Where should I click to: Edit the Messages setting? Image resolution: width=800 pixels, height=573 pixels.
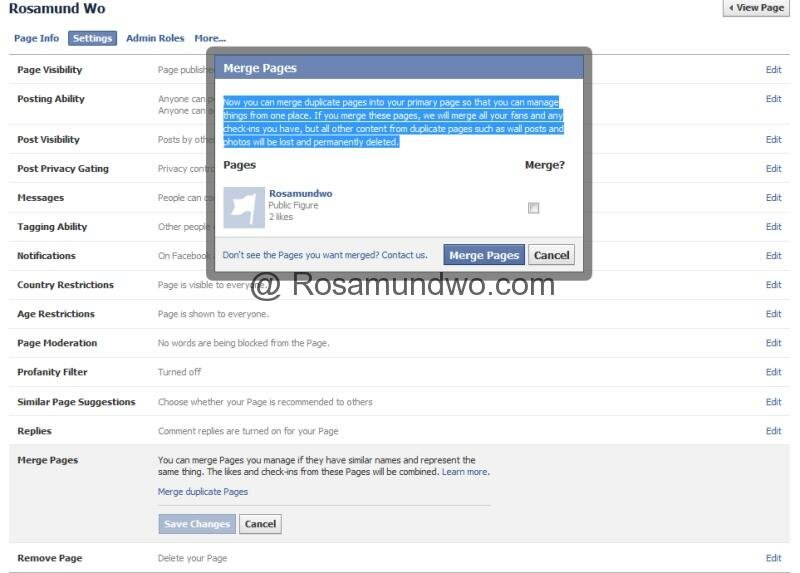[773, 198]
